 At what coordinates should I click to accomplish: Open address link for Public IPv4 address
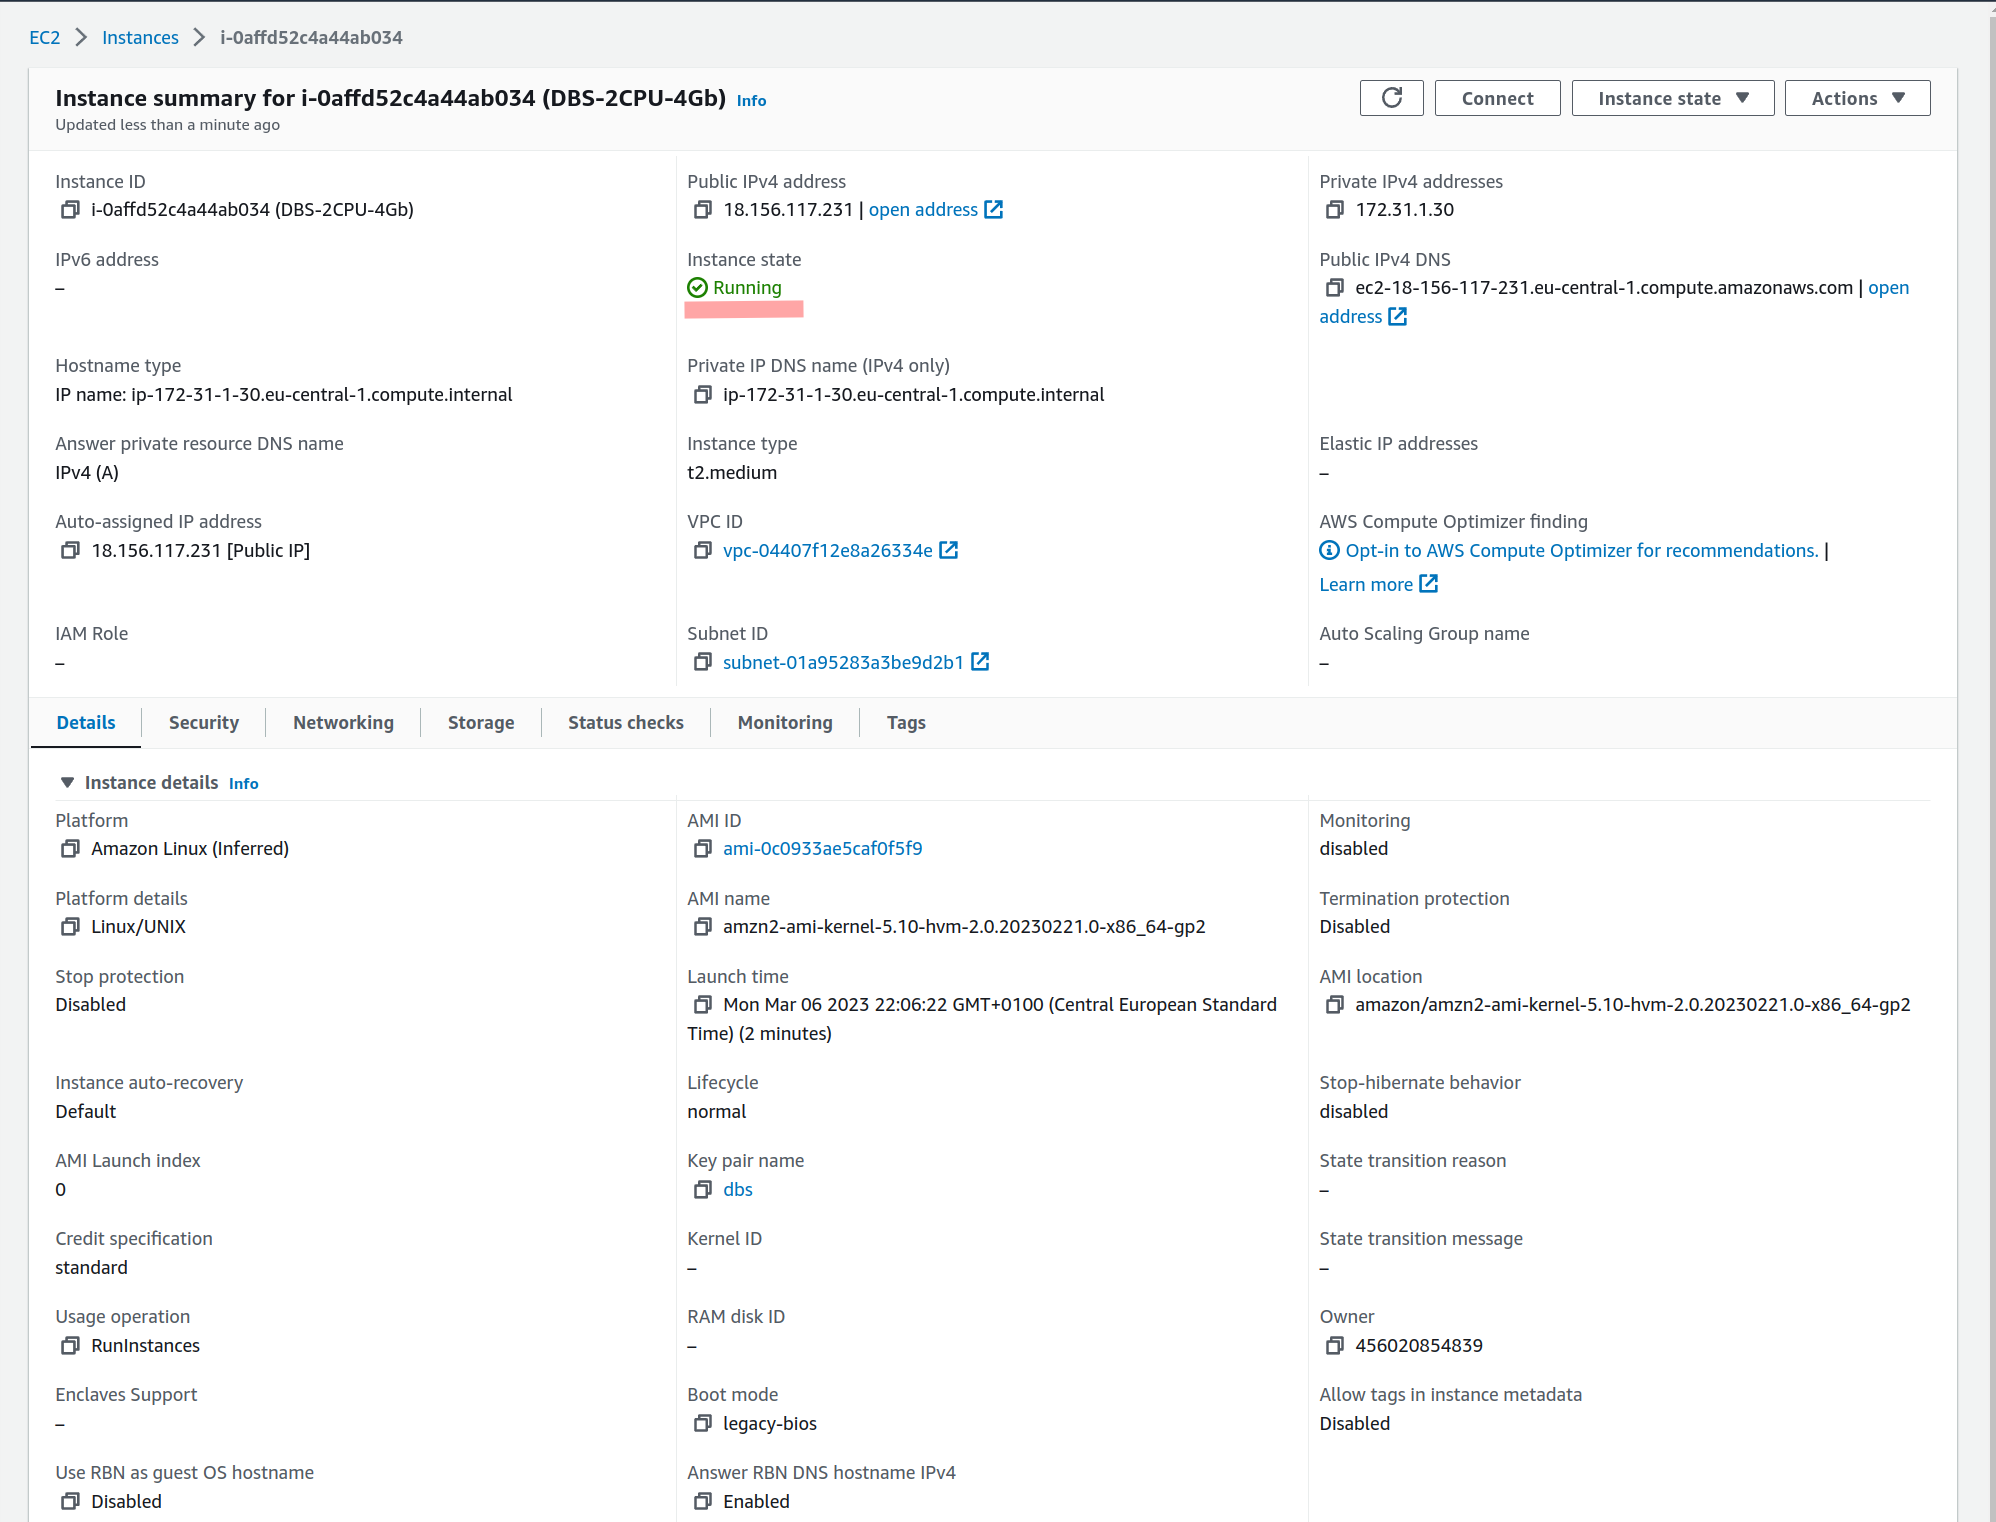coord(935,210)
